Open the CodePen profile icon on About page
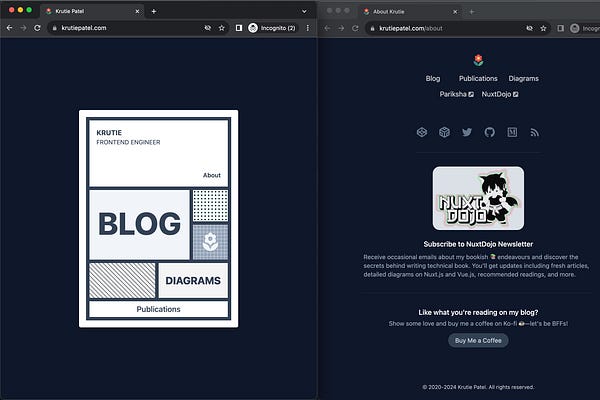600x400 pixels. tap(422, 132)
